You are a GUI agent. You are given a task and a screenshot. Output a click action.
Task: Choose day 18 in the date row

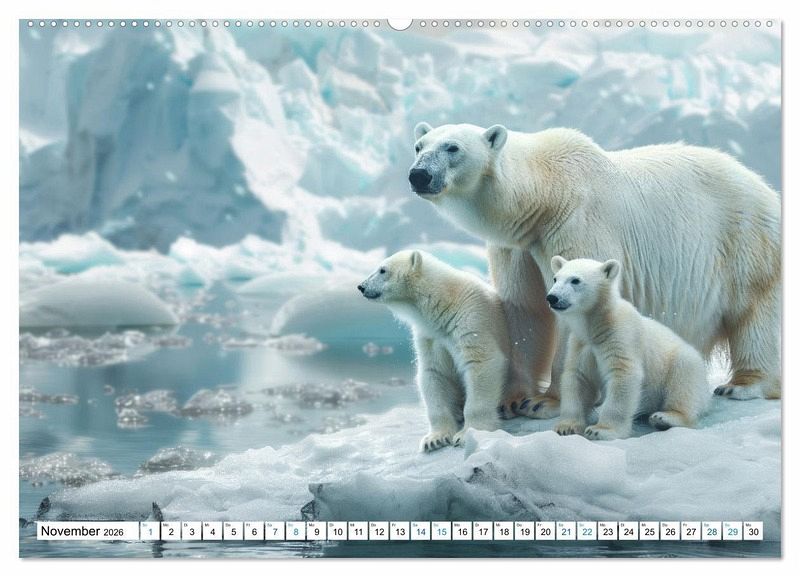[503, 531]
